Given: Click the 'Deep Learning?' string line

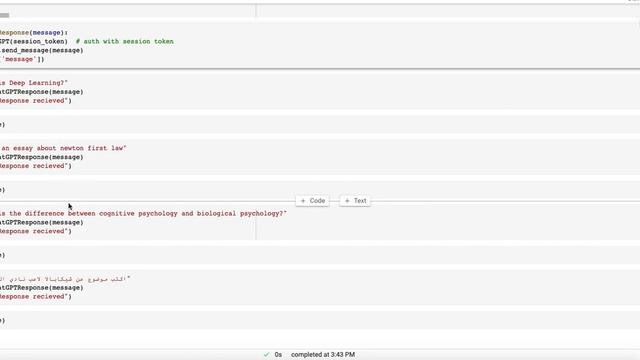Looking at the screenshot, I should click(x=34, y=83).
